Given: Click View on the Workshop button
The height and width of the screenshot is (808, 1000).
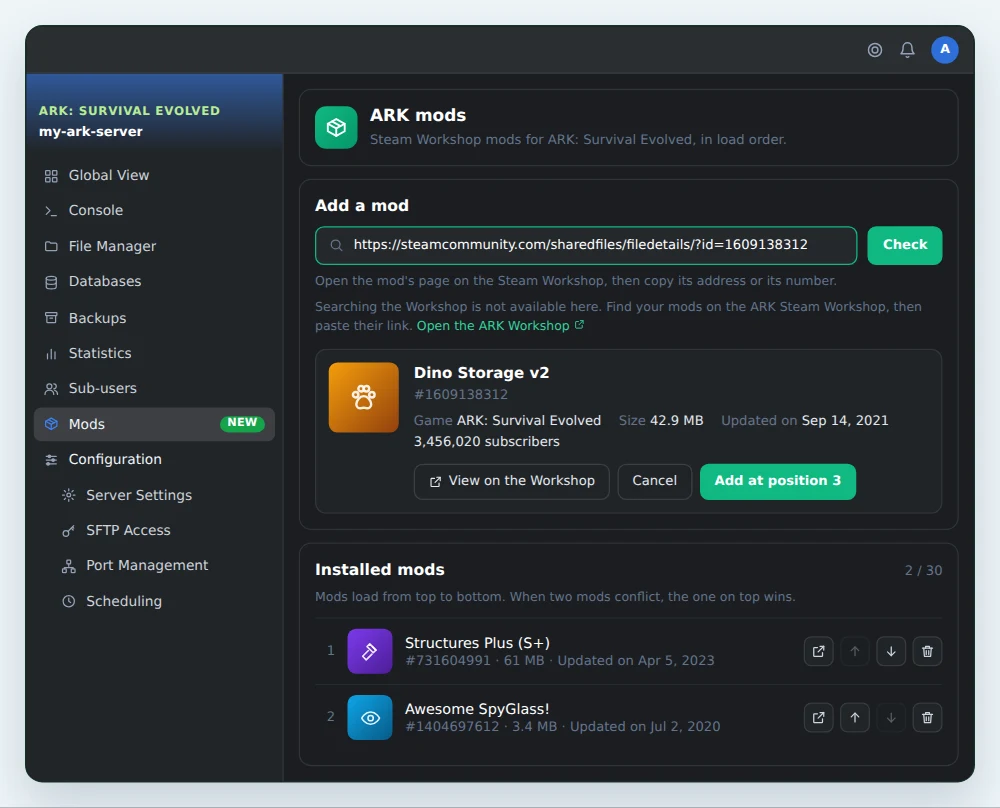Looking at the screenshot, I should click(x=511, y=481).
